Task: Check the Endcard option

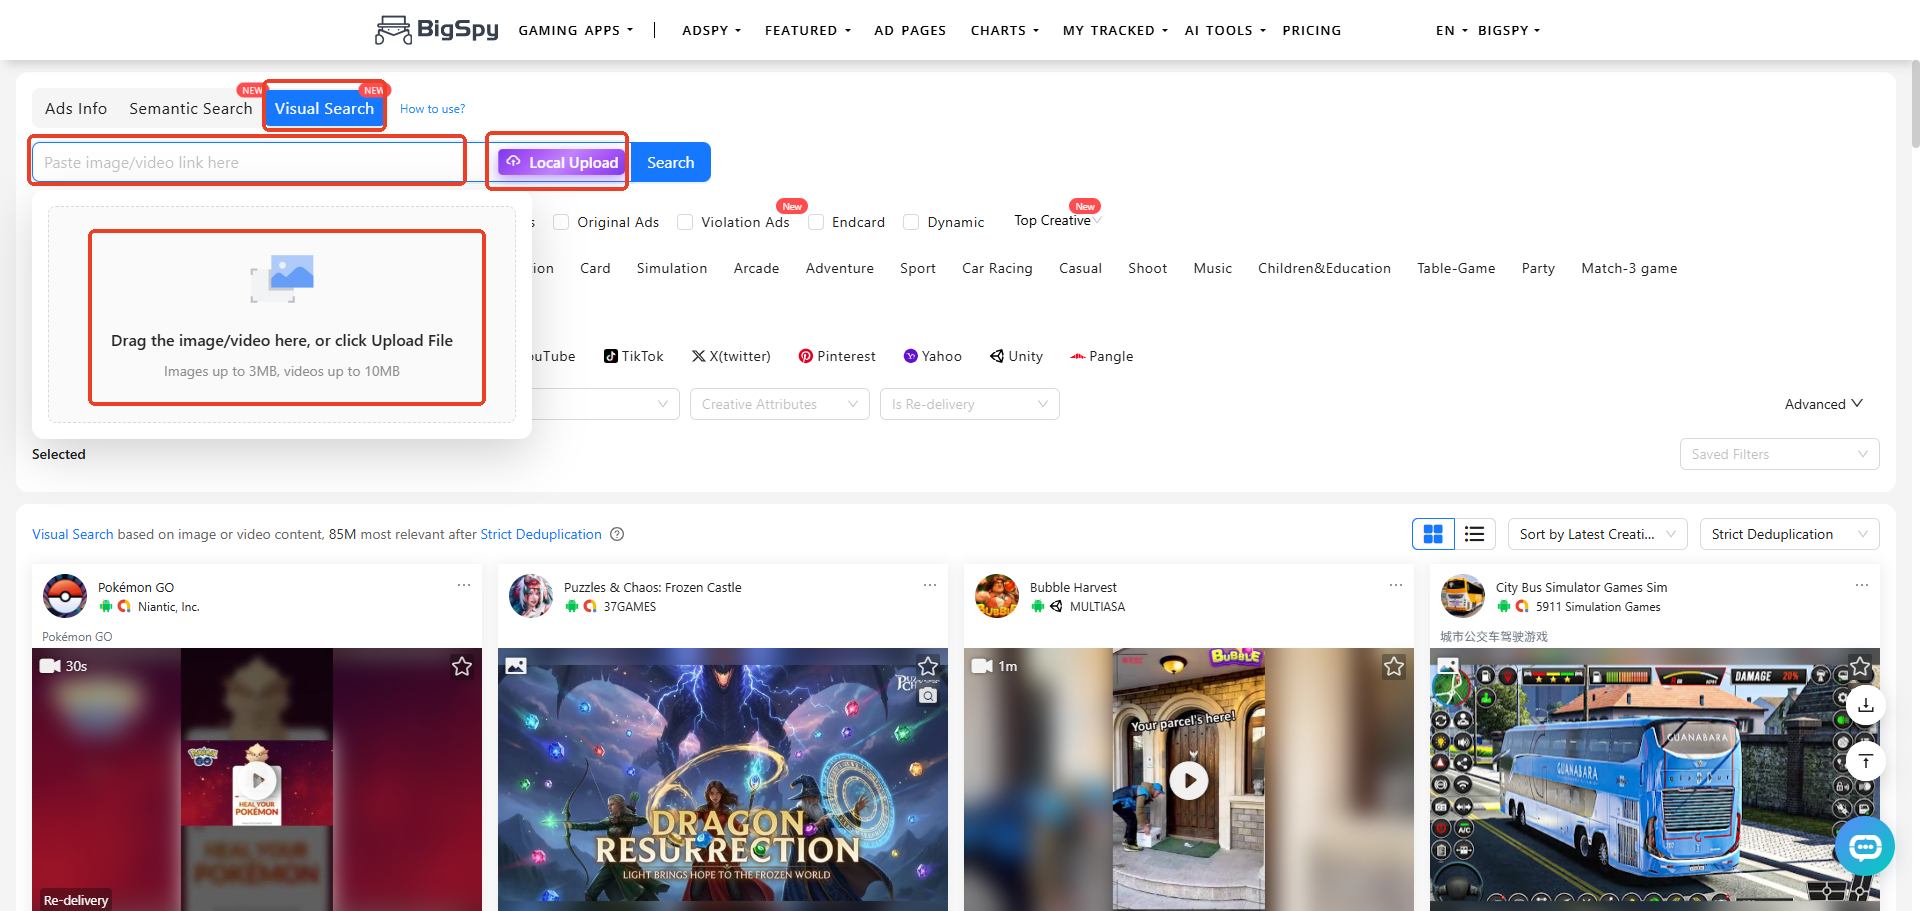Action: point(816,222)
